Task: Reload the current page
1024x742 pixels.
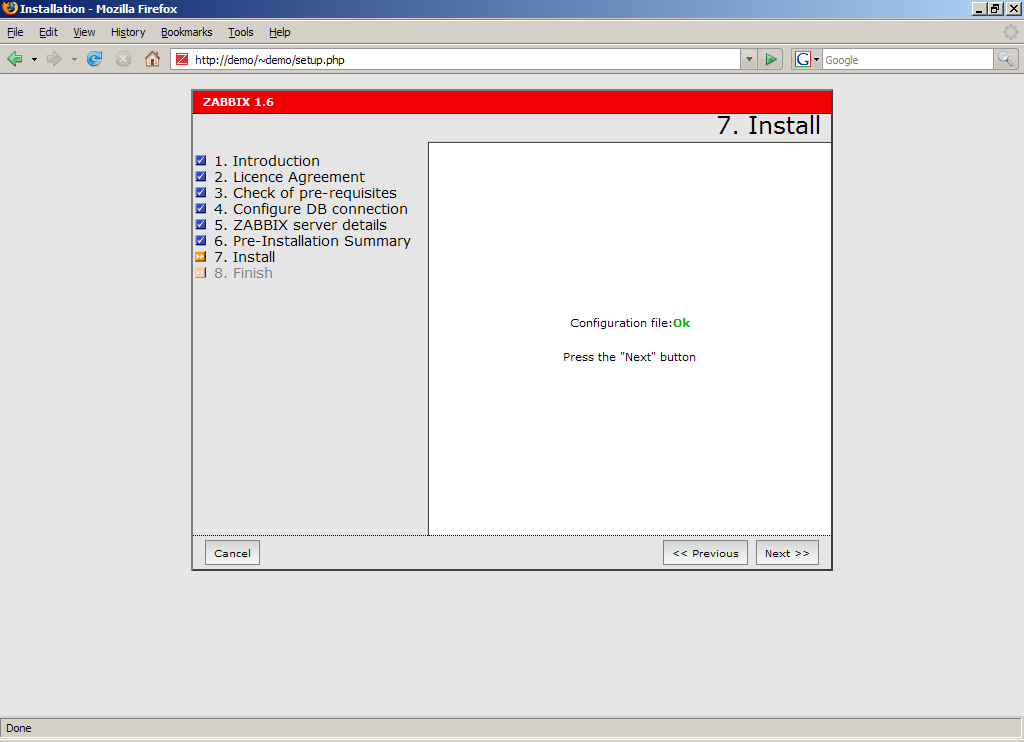Action: pyautogui.click(x=95, y=59)
